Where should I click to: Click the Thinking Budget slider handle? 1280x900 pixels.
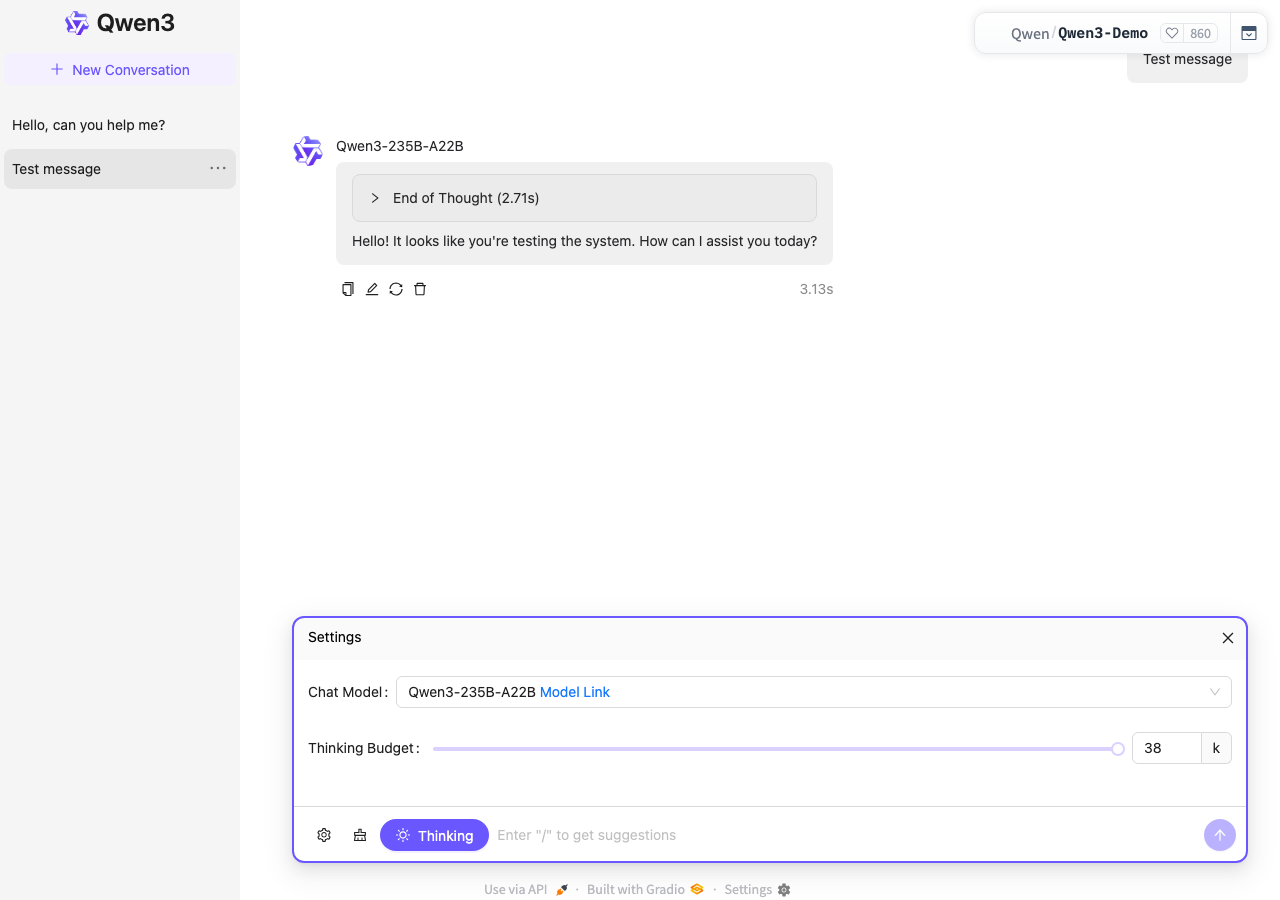[1118, 748]
